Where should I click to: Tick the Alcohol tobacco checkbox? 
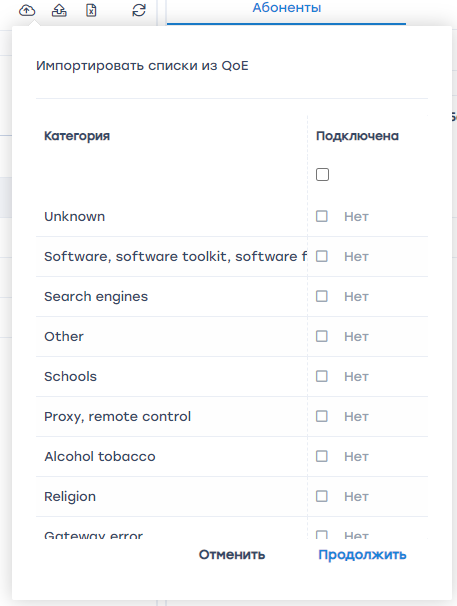pyautogui.click(x=322, y=456)
